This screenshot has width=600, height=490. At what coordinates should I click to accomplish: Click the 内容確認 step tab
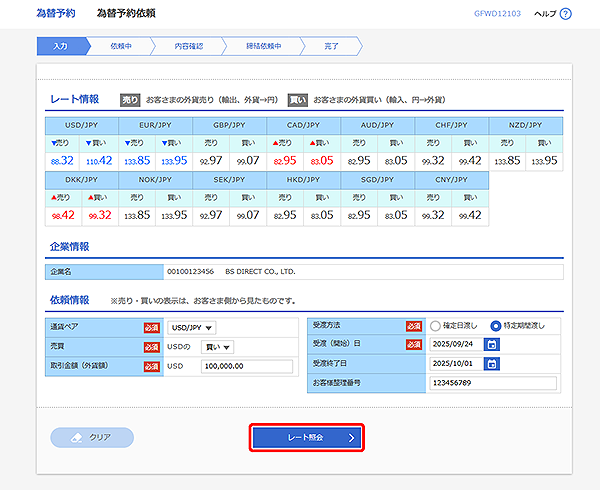[189, 46]
